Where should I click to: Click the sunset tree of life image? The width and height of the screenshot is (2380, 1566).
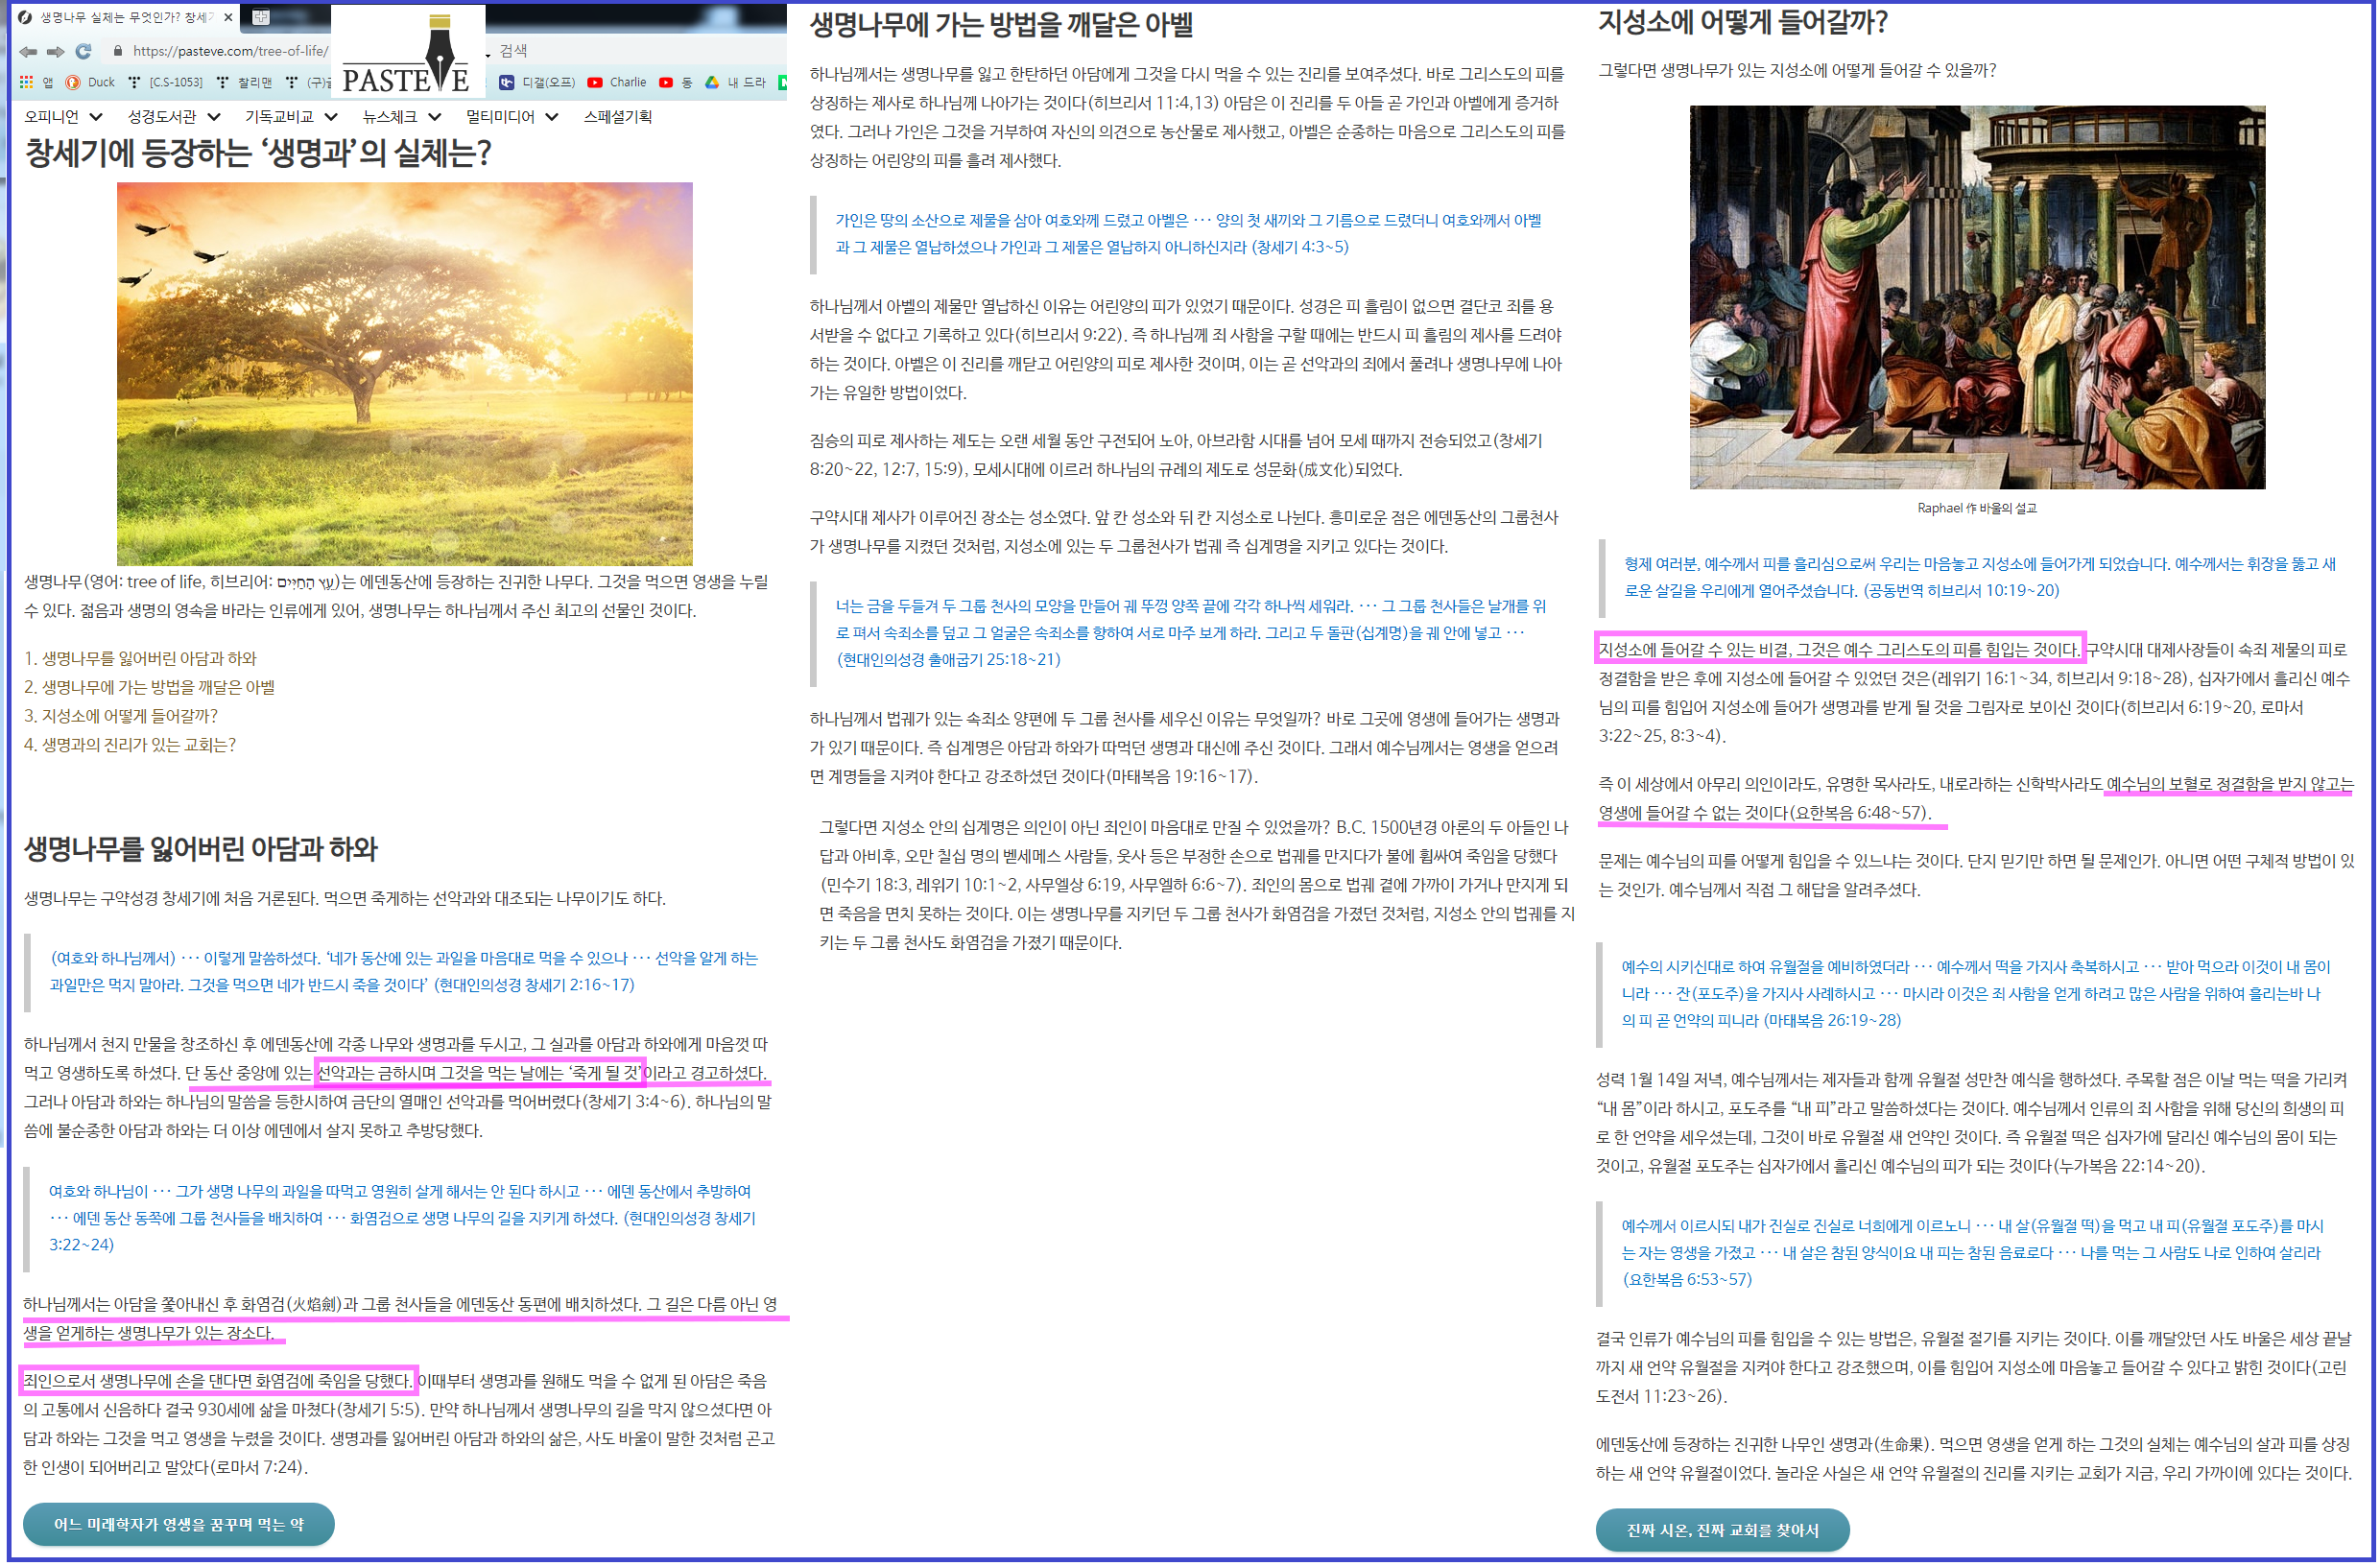pos(405,374)
